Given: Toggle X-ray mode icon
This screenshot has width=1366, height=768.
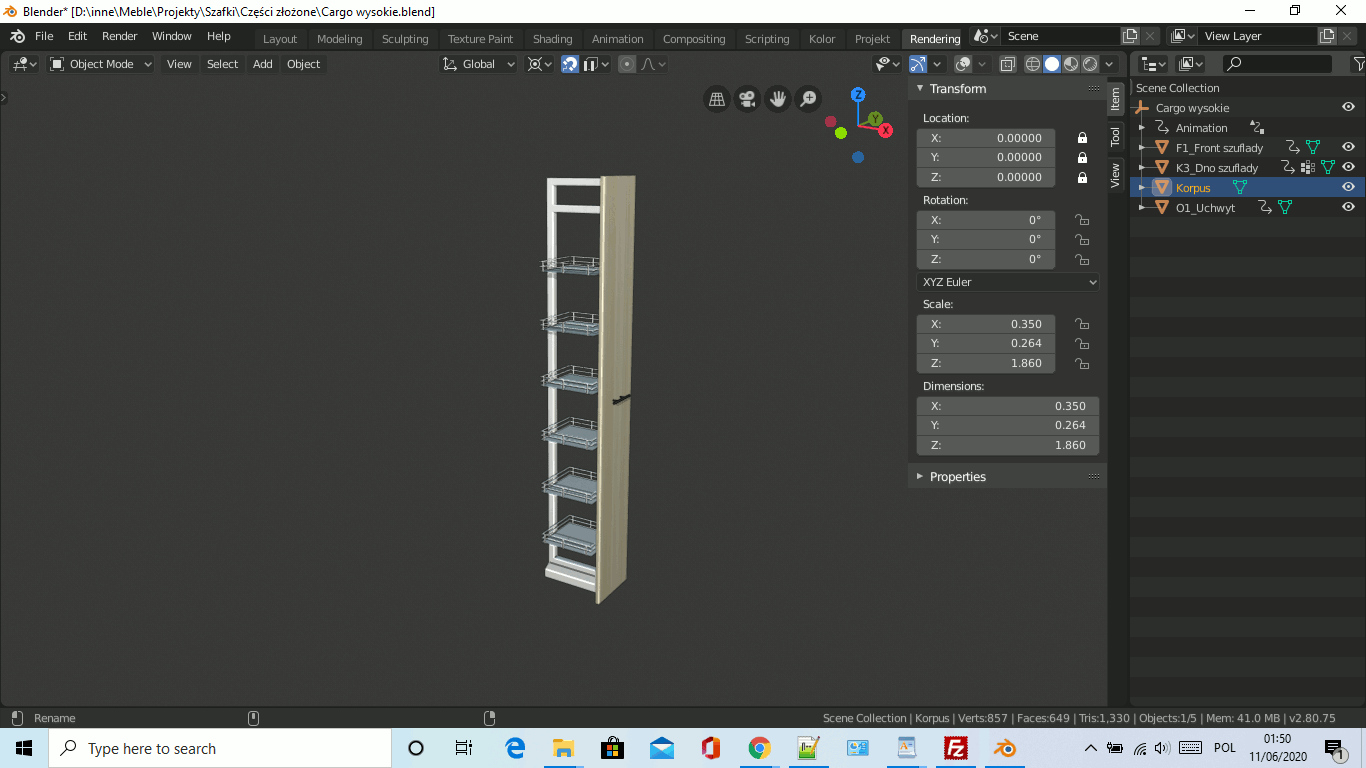Looking at the screenshot, I should coord(1008,64).
